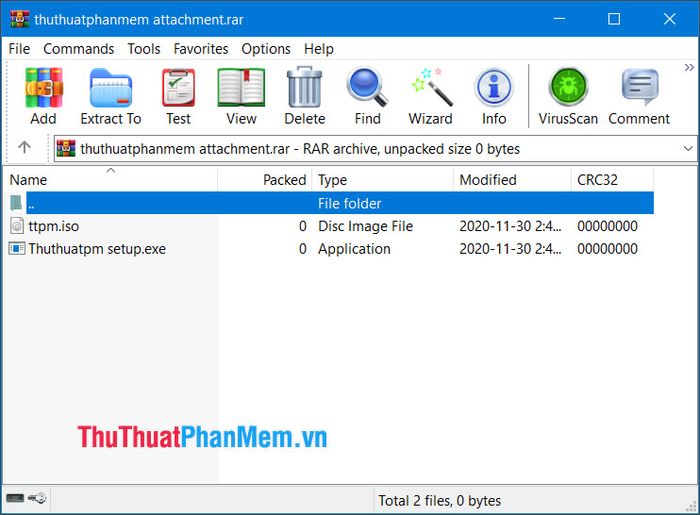
Task: Click the archive icon in address bar
Action: [x=66, y=149]
